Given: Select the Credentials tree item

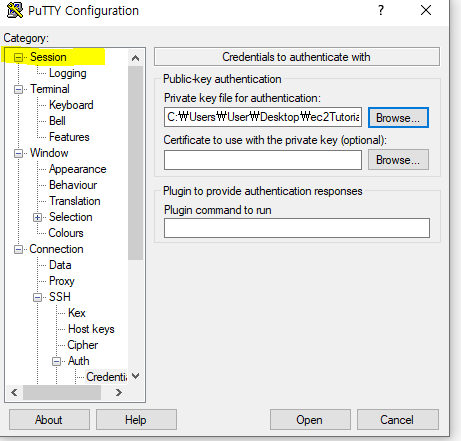Looking at the screenshot, I should coord(106,377).
